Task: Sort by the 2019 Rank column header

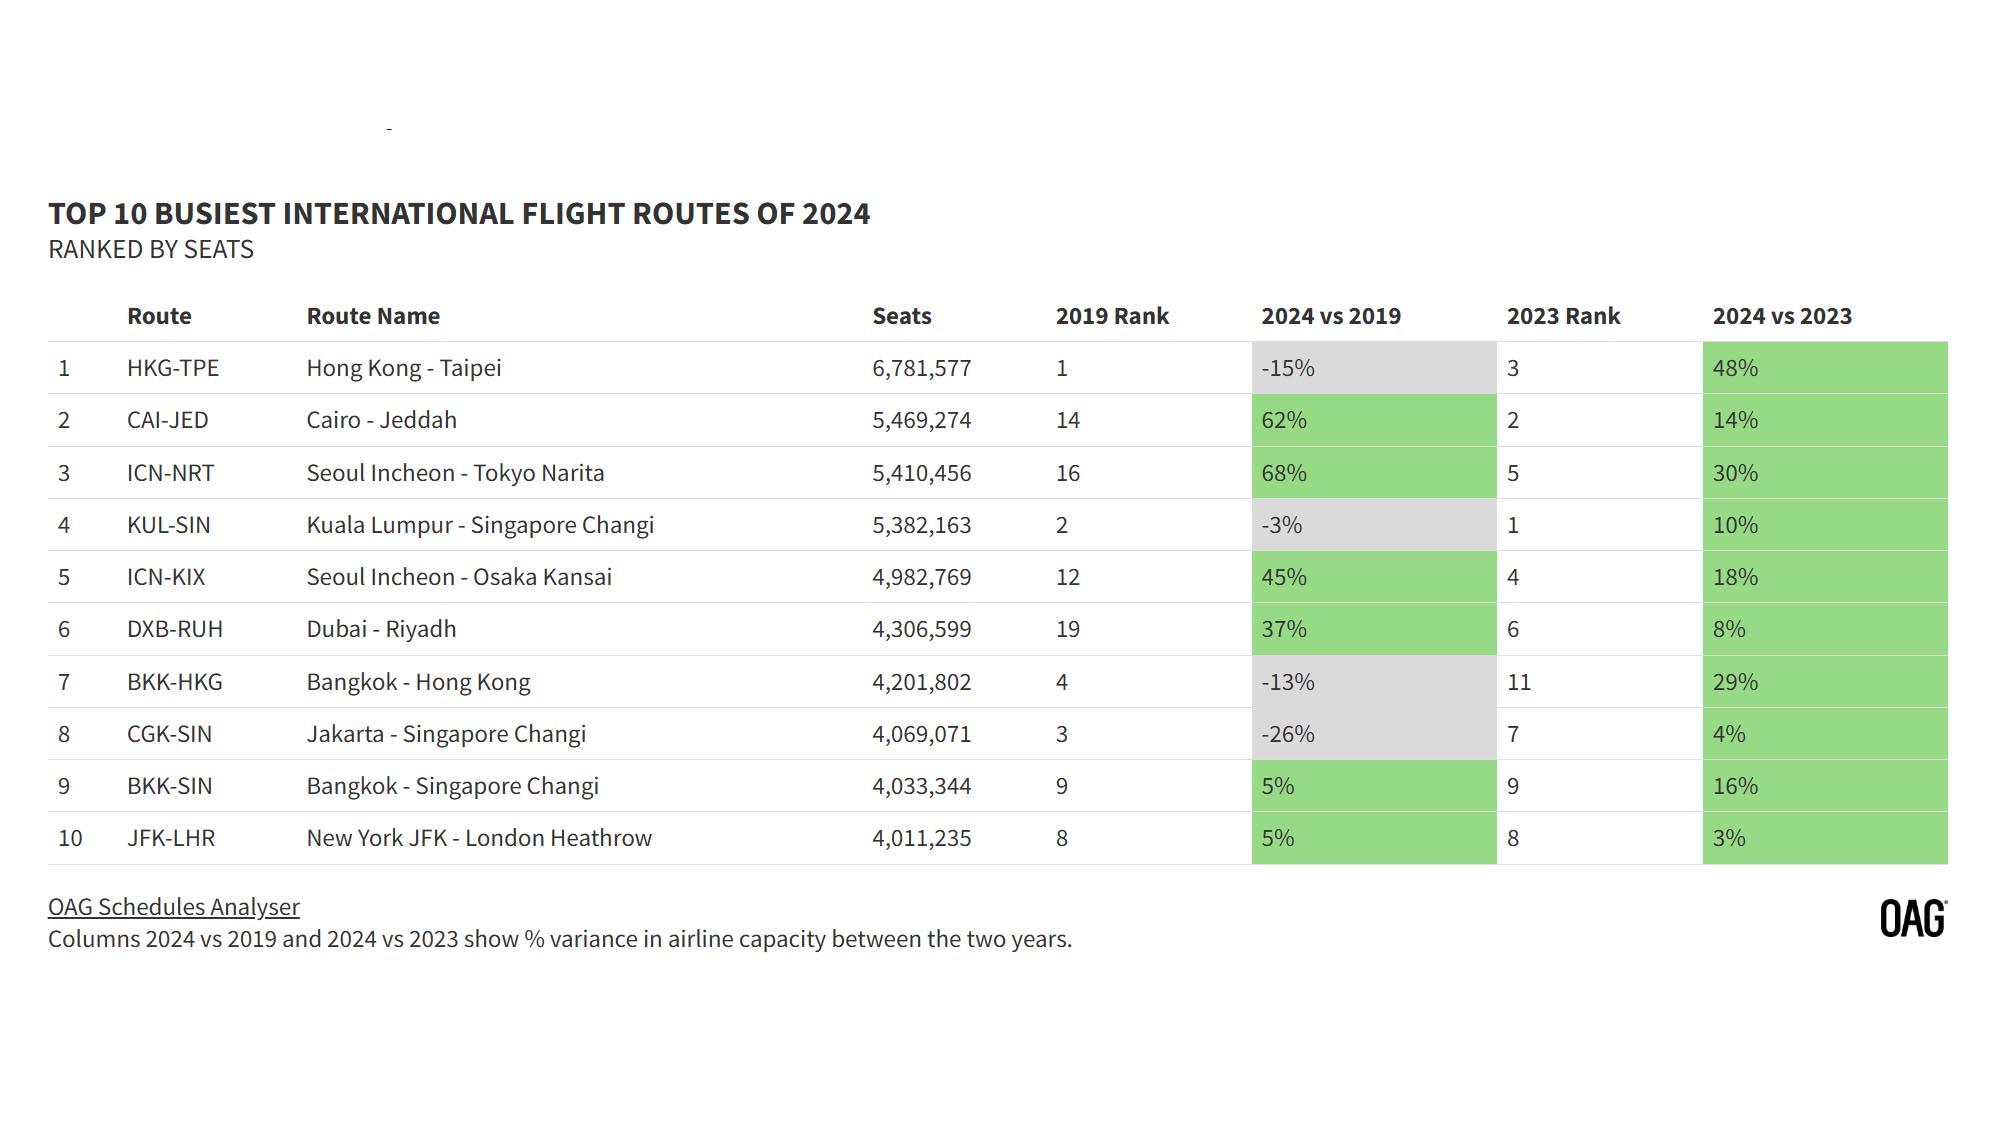Action: click(1110, 316)
